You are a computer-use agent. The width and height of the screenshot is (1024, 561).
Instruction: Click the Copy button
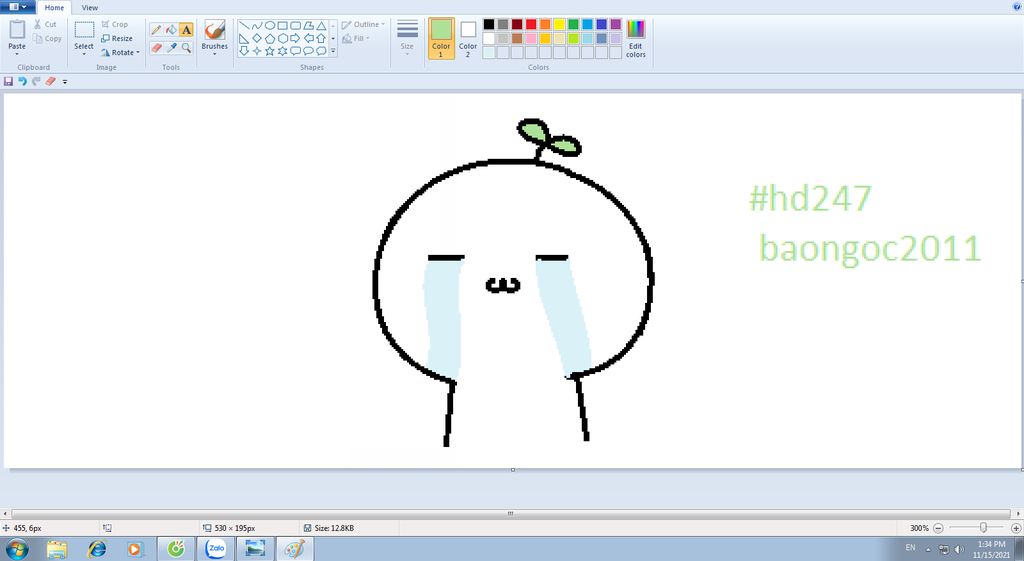47,39
